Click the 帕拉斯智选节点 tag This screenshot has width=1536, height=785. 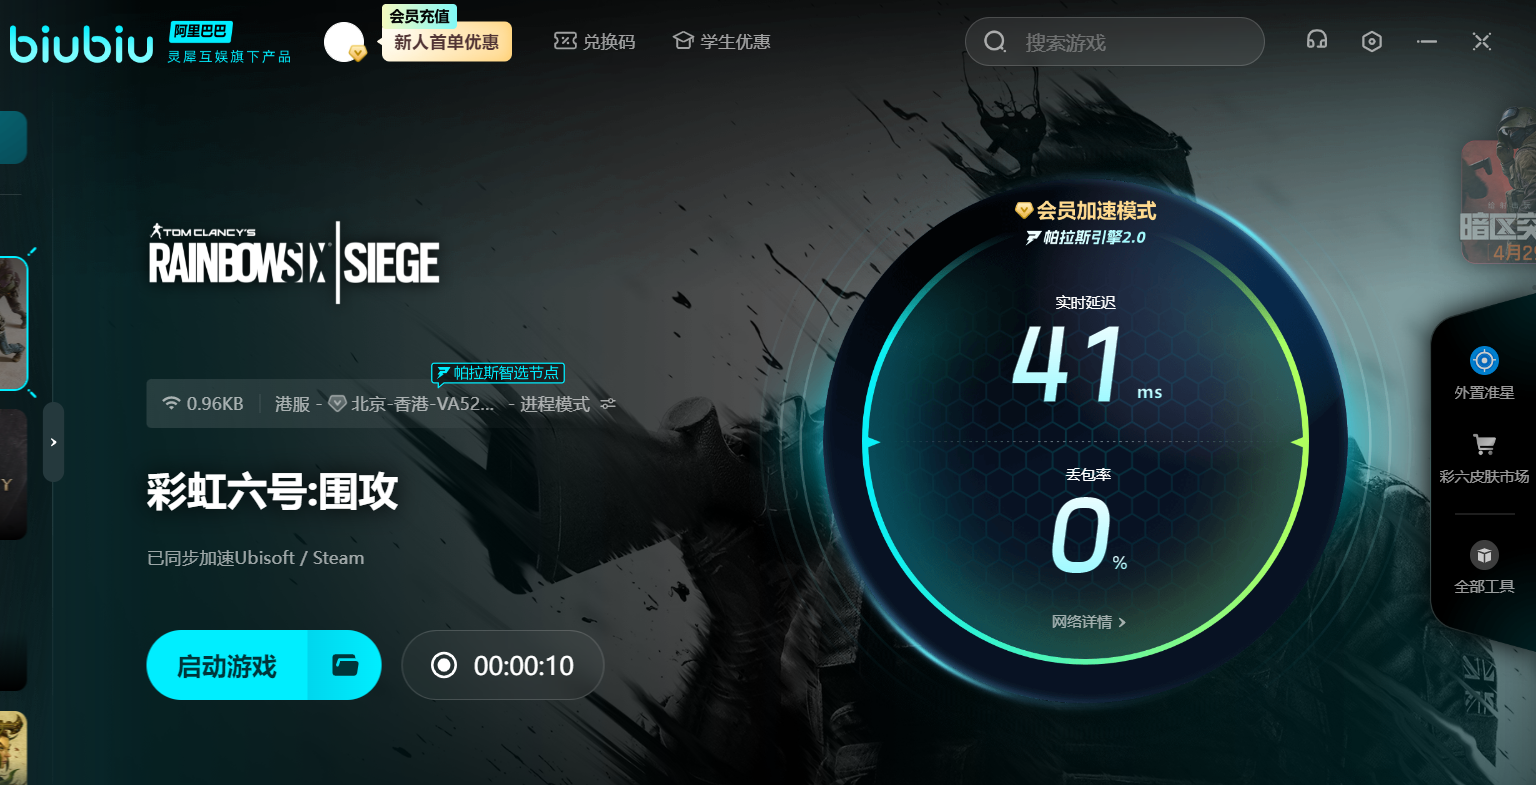pyautogui.click(x=498, y=373)
